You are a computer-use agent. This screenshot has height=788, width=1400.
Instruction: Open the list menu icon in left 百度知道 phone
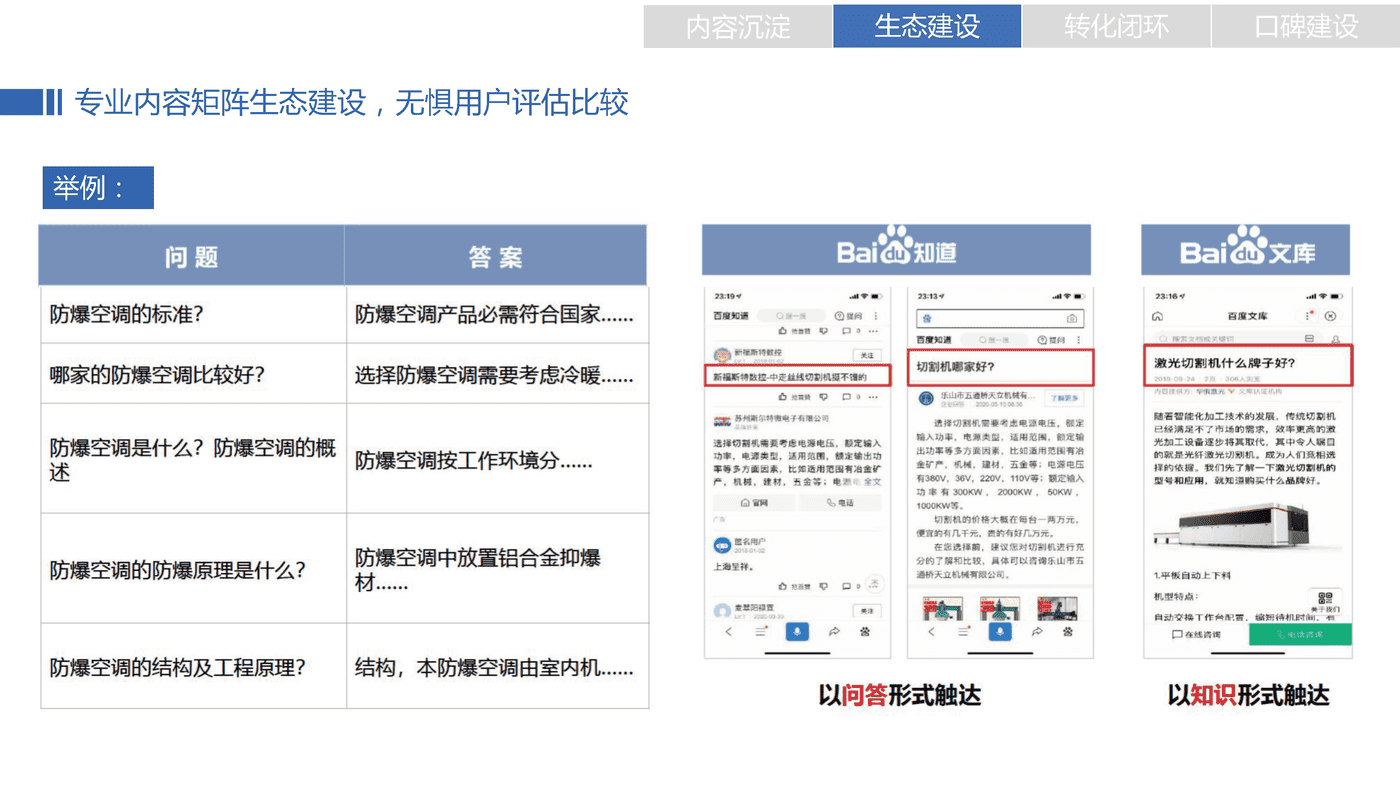tap(761, 631)
